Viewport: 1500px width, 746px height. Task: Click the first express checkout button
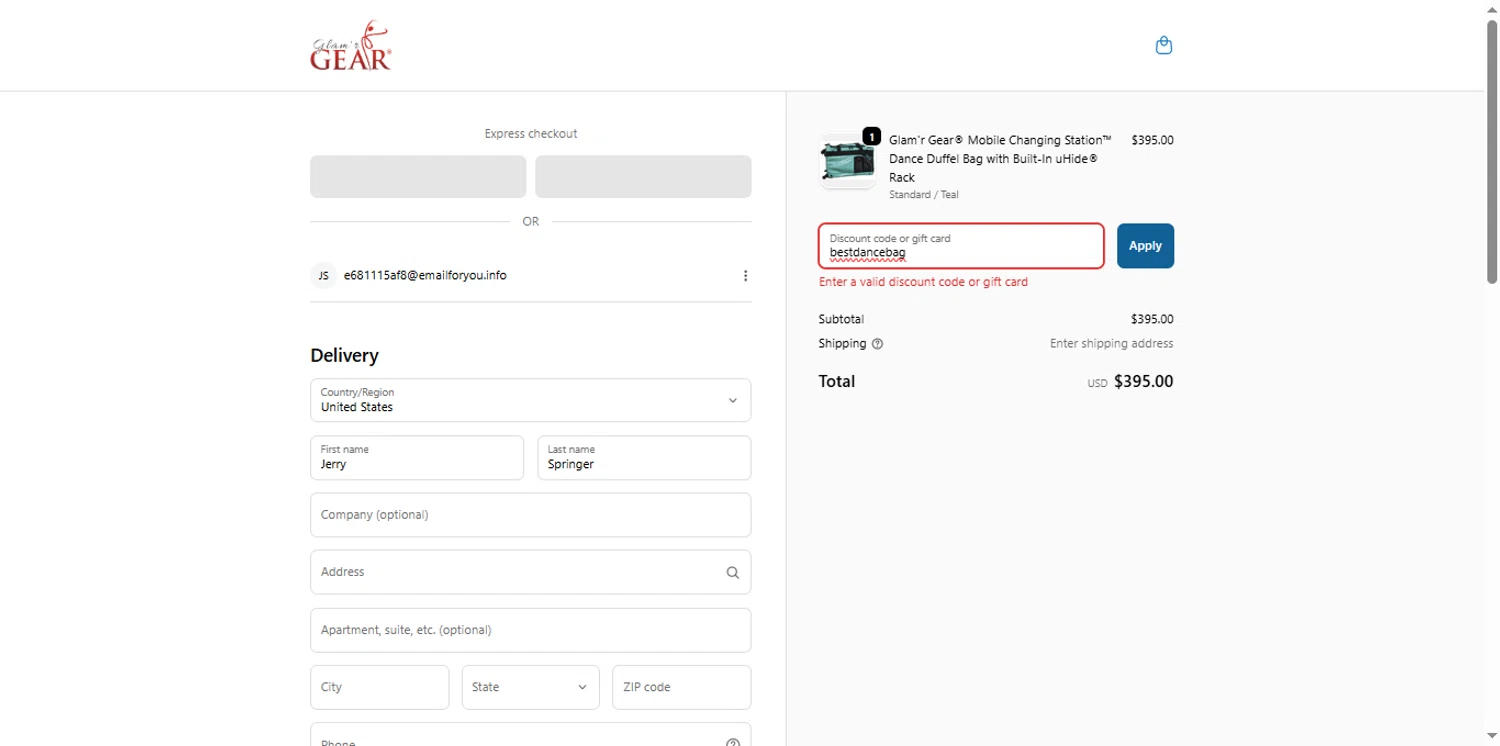click(418, 176)
